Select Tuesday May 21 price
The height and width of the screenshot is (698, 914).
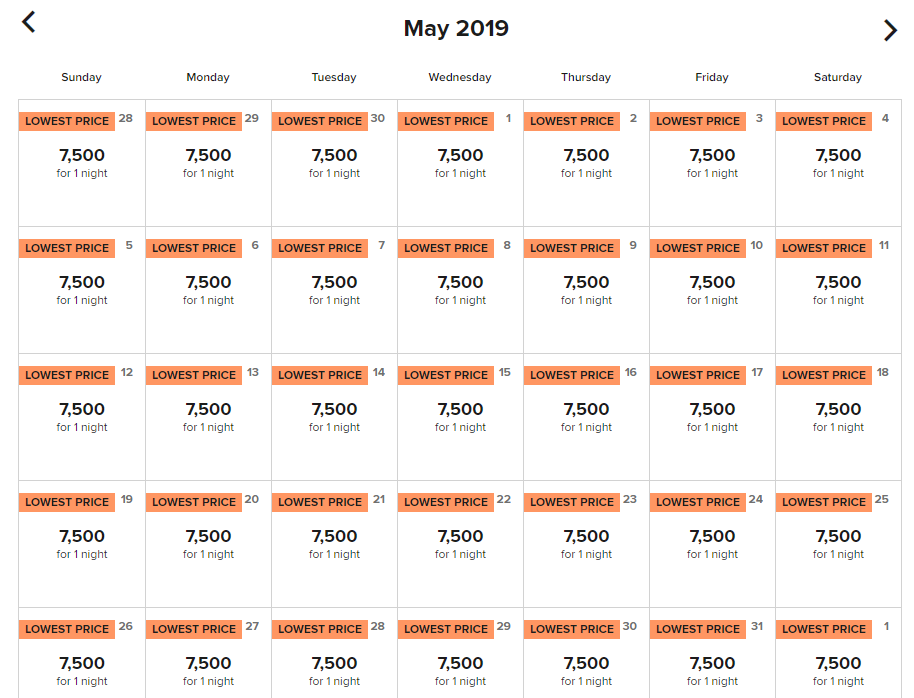pyautogui.click(x=334, y=544)
